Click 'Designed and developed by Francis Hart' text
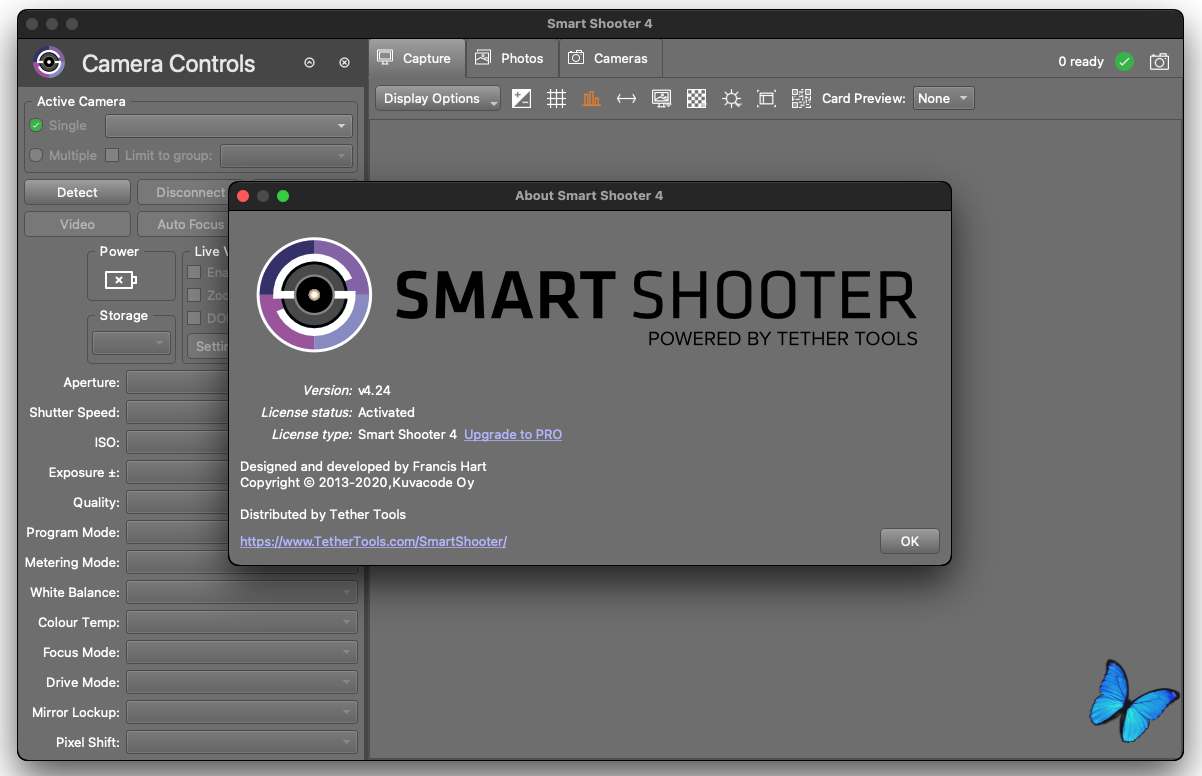 coord(364,466)
